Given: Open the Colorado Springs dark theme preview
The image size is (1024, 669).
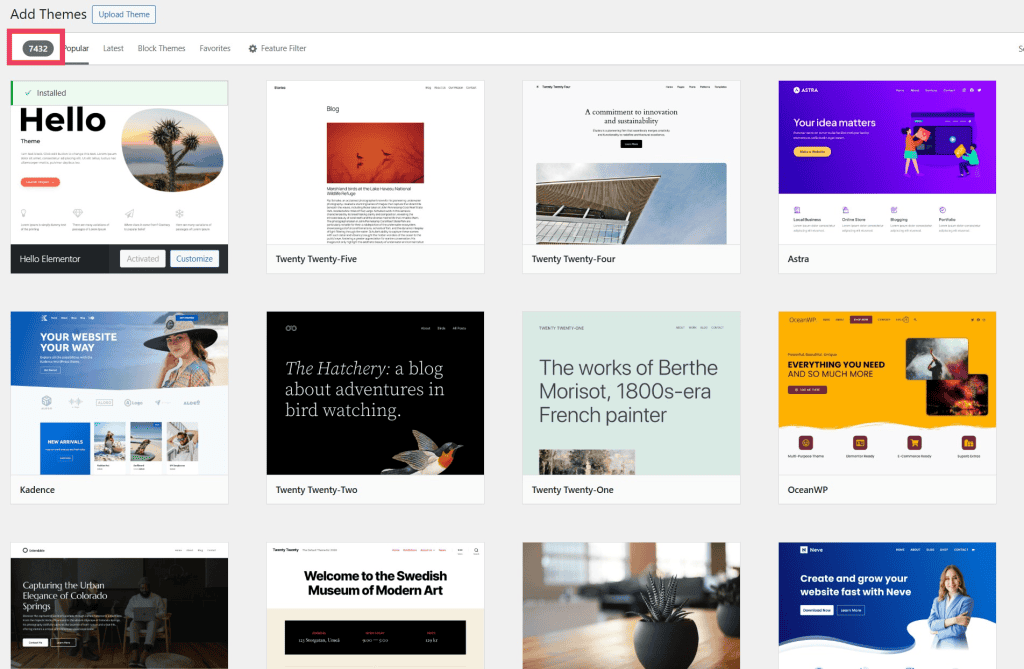Looking at the screenshot, I should pos(120,606).
